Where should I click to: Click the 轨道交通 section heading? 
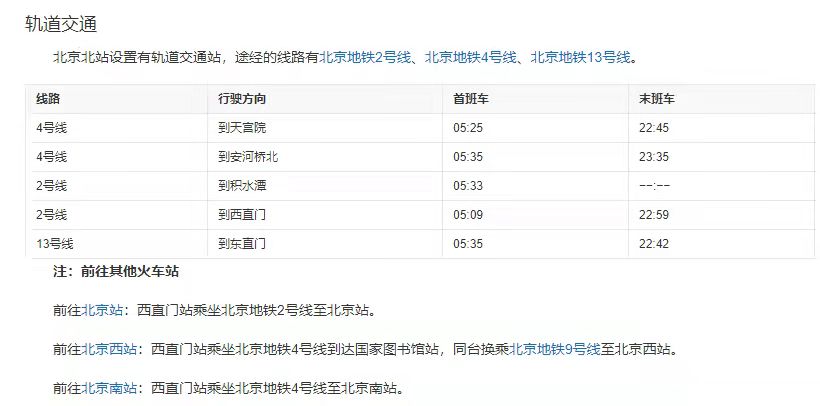61,25
